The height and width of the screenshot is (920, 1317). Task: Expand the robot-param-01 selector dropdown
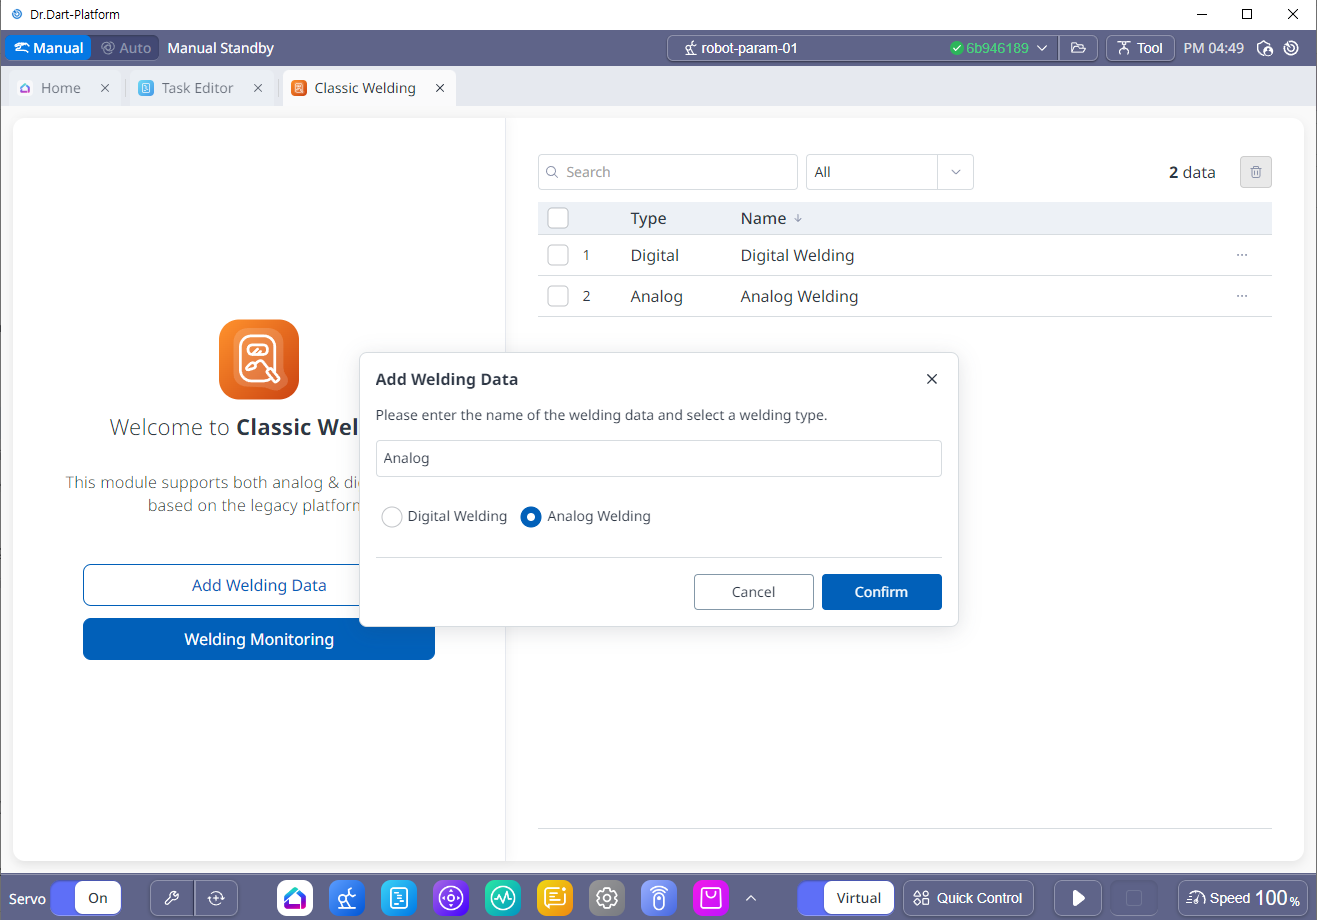pos(1041,48)
